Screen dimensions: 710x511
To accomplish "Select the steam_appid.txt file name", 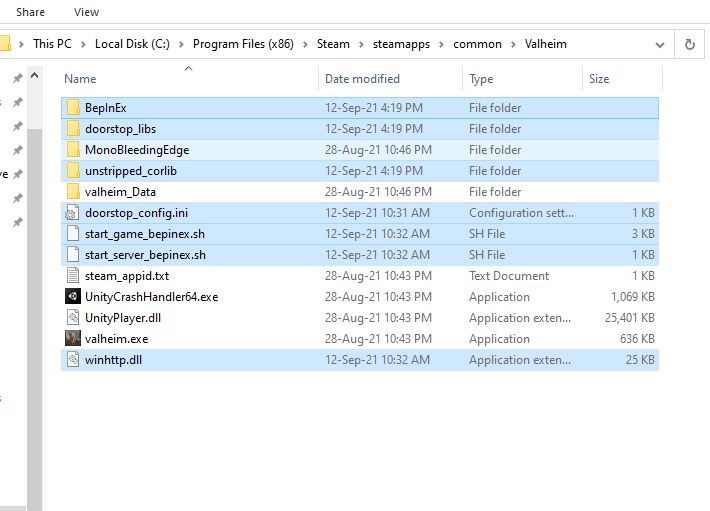I will coord(127,276).
